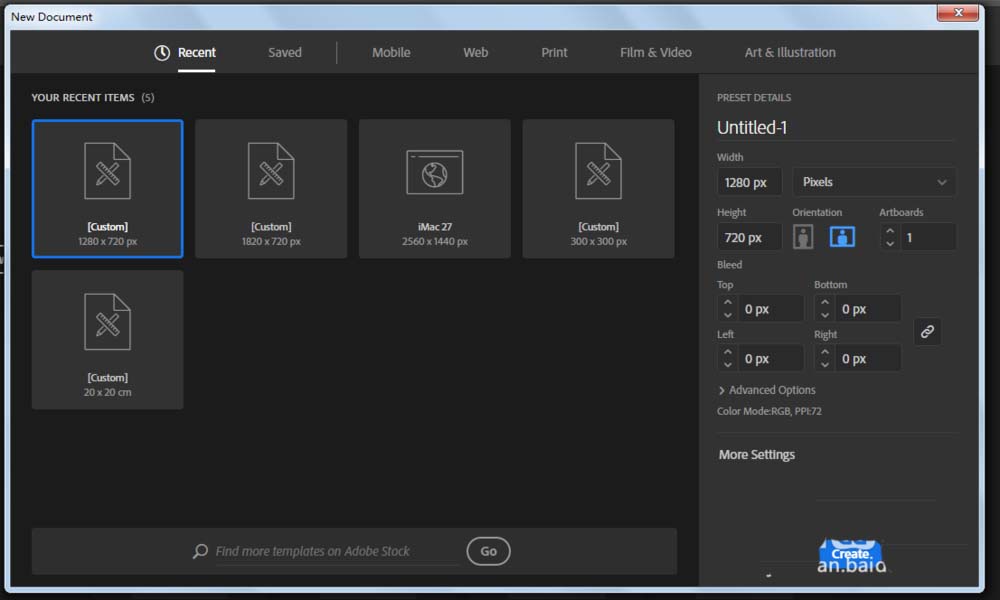This screenshot has width=1000, height=600.
Task: Open More Settings
Action: [757, 455]
